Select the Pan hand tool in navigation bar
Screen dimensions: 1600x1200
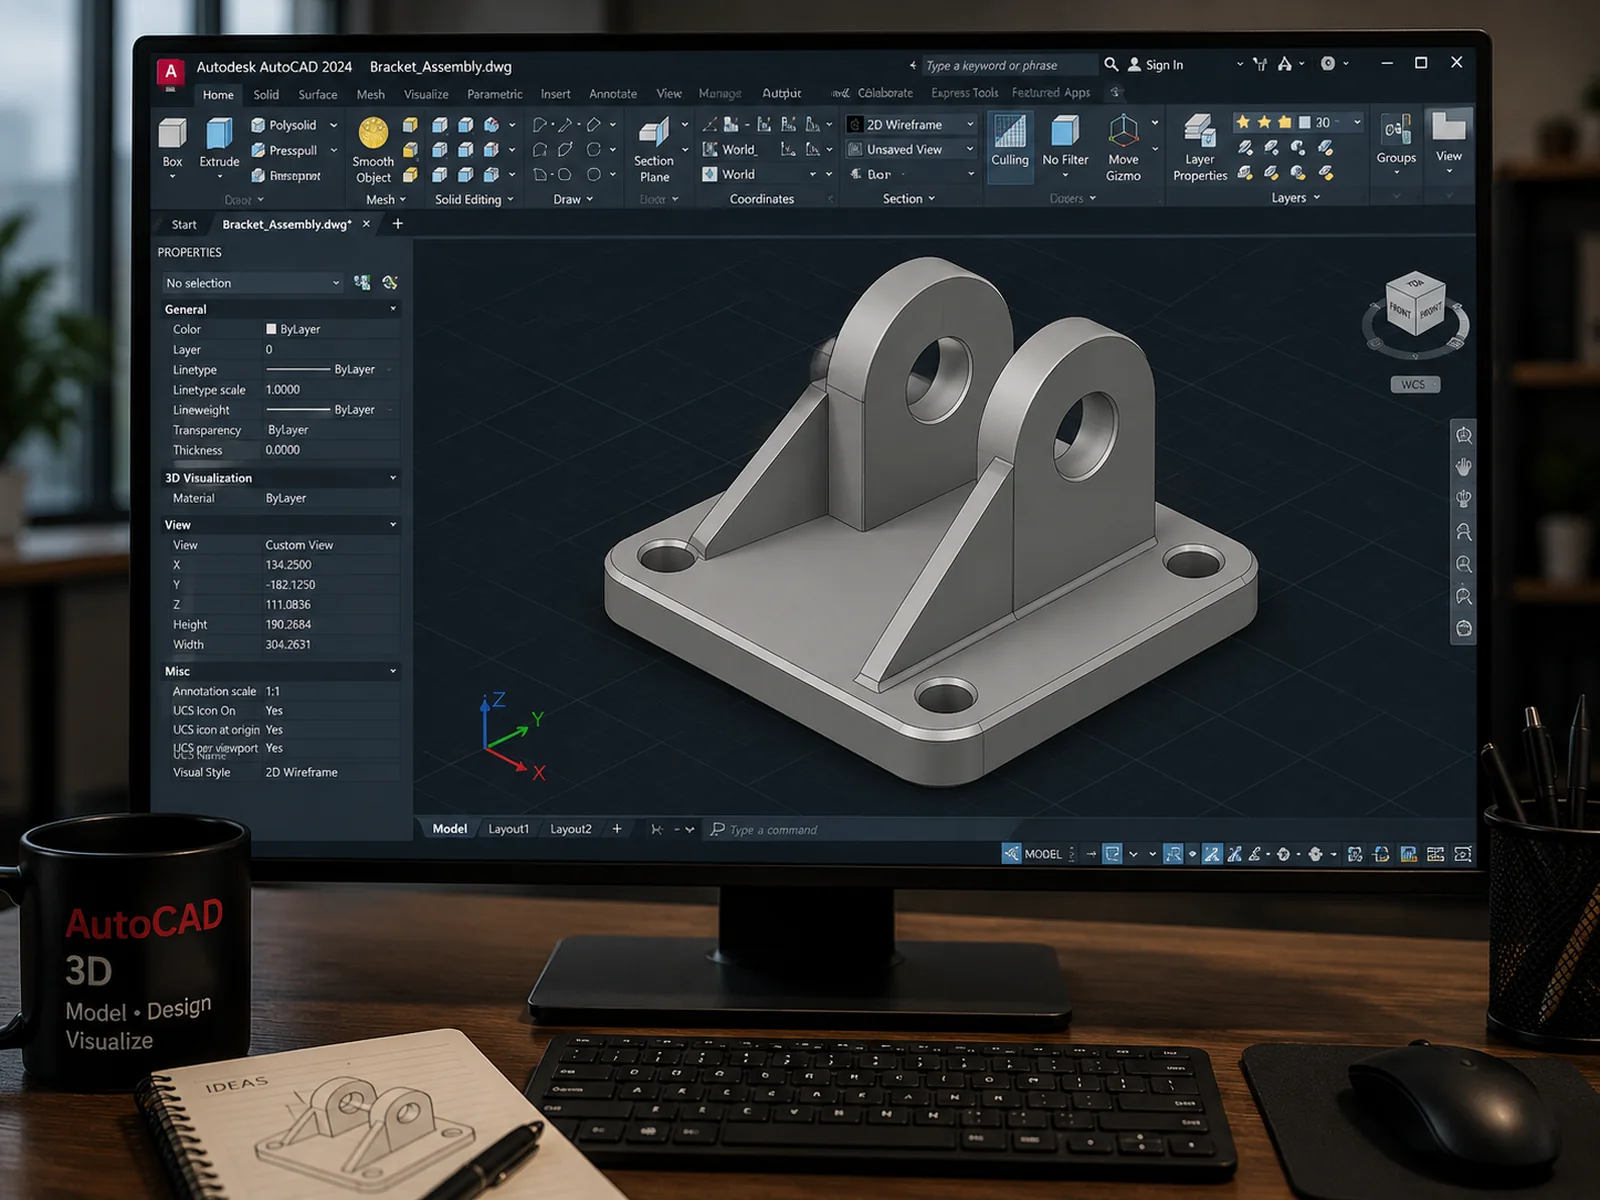[x=1464, y=467]
